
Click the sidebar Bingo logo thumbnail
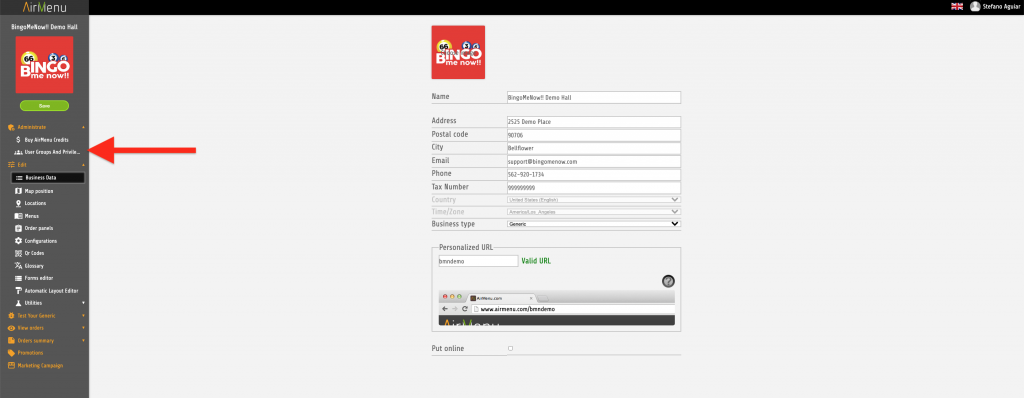coord(44,65)
